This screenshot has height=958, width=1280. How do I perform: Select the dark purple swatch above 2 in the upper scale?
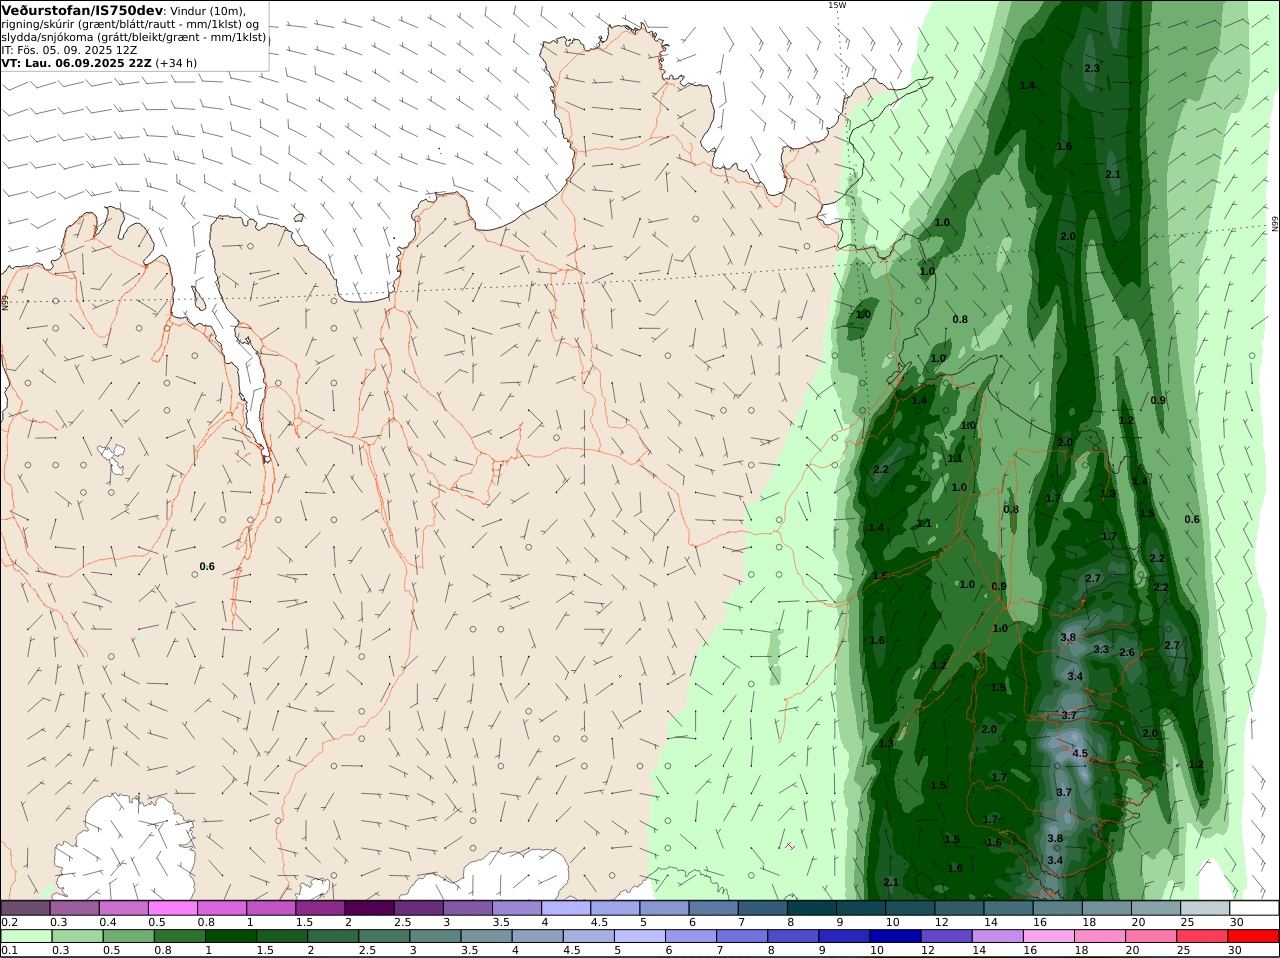(369, 908)
